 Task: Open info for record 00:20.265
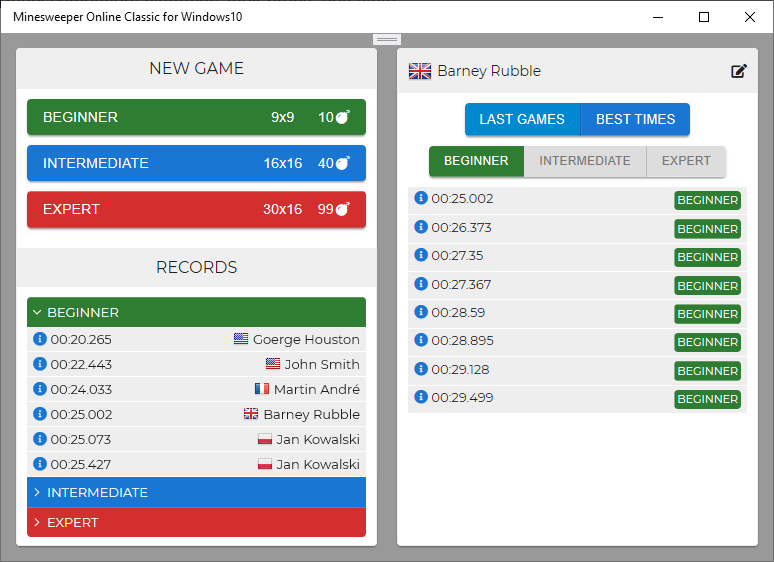39,339
